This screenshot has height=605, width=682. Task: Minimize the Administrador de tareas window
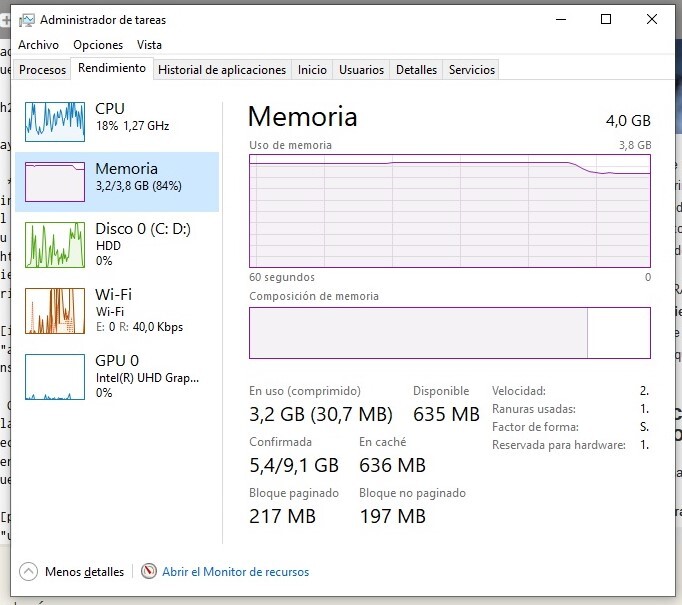pos(561,20)
